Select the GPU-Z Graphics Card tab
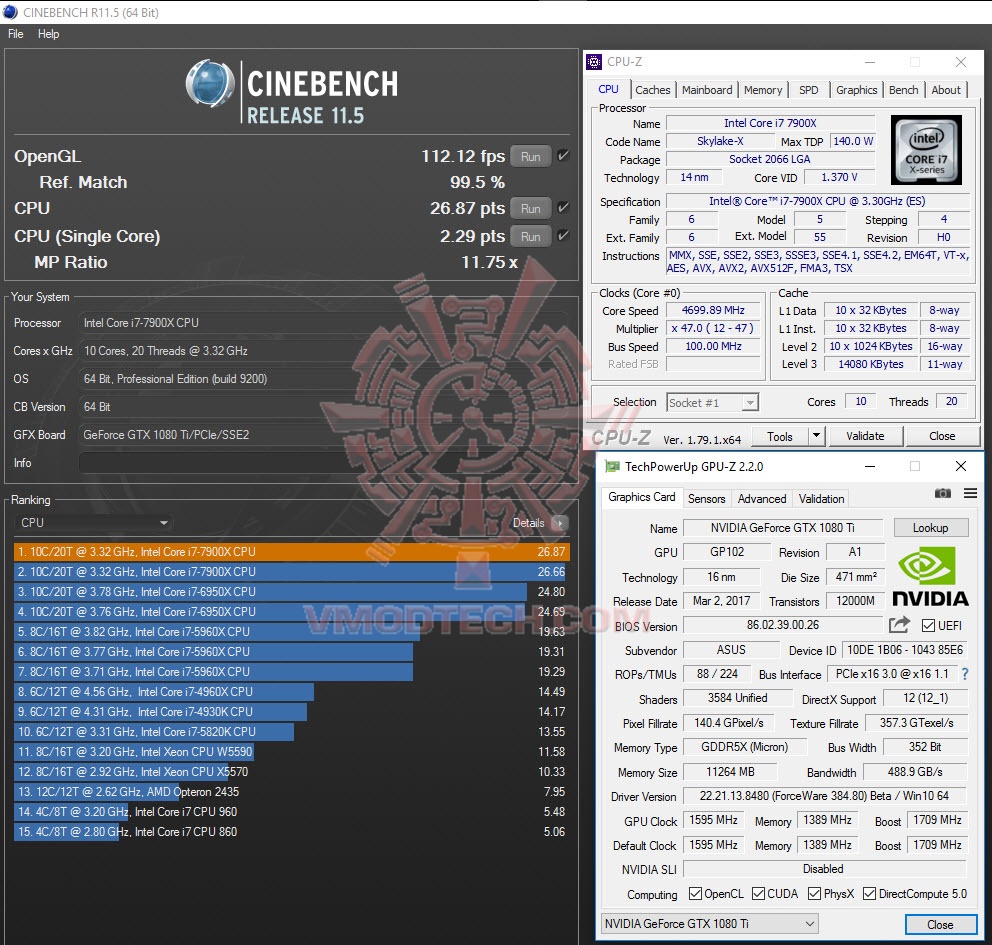 642,497
